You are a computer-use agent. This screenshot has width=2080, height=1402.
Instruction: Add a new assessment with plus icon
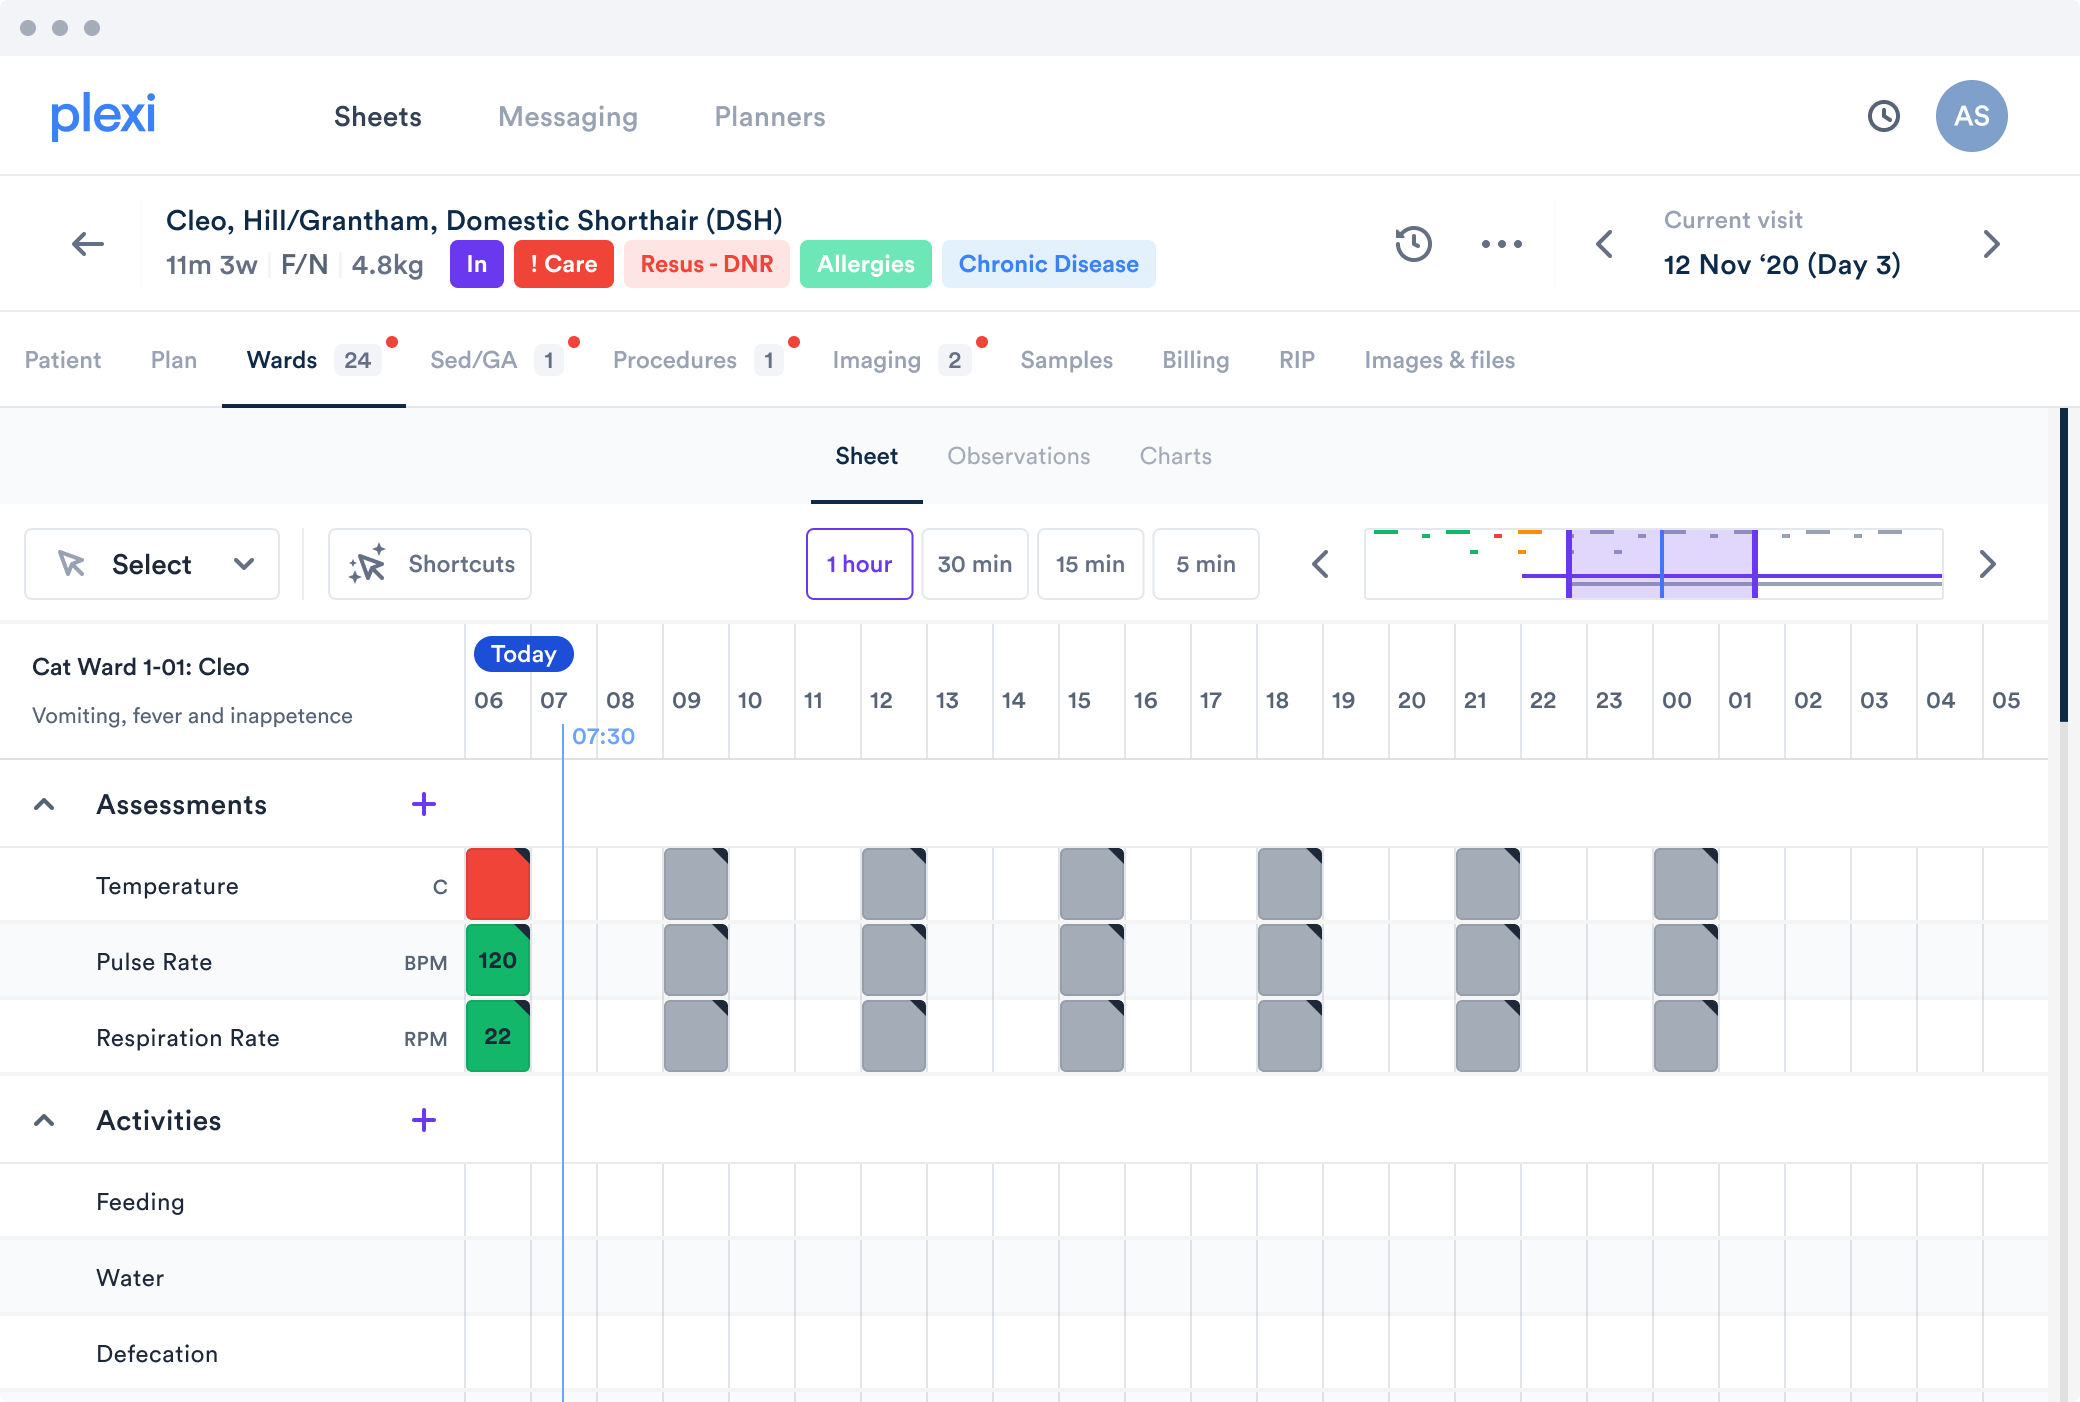click(424, 805)
